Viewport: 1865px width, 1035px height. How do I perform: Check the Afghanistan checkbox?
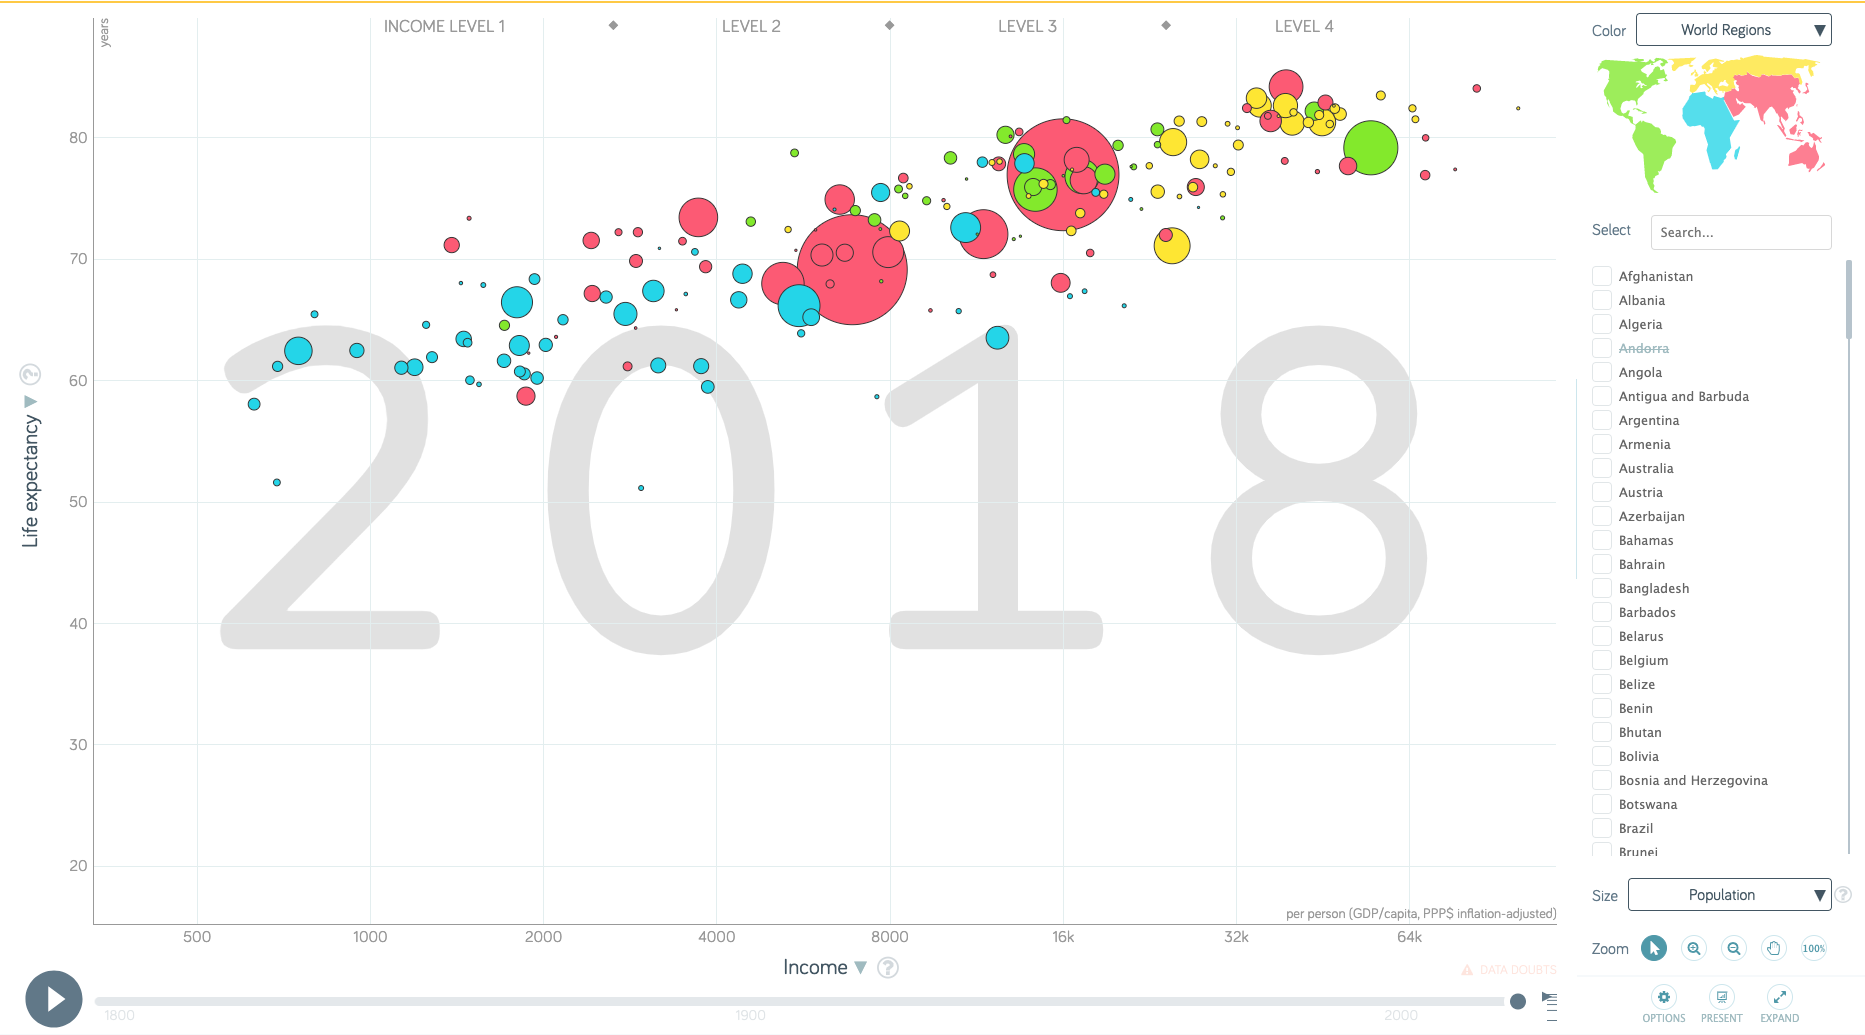click(x=1602, y=276)
